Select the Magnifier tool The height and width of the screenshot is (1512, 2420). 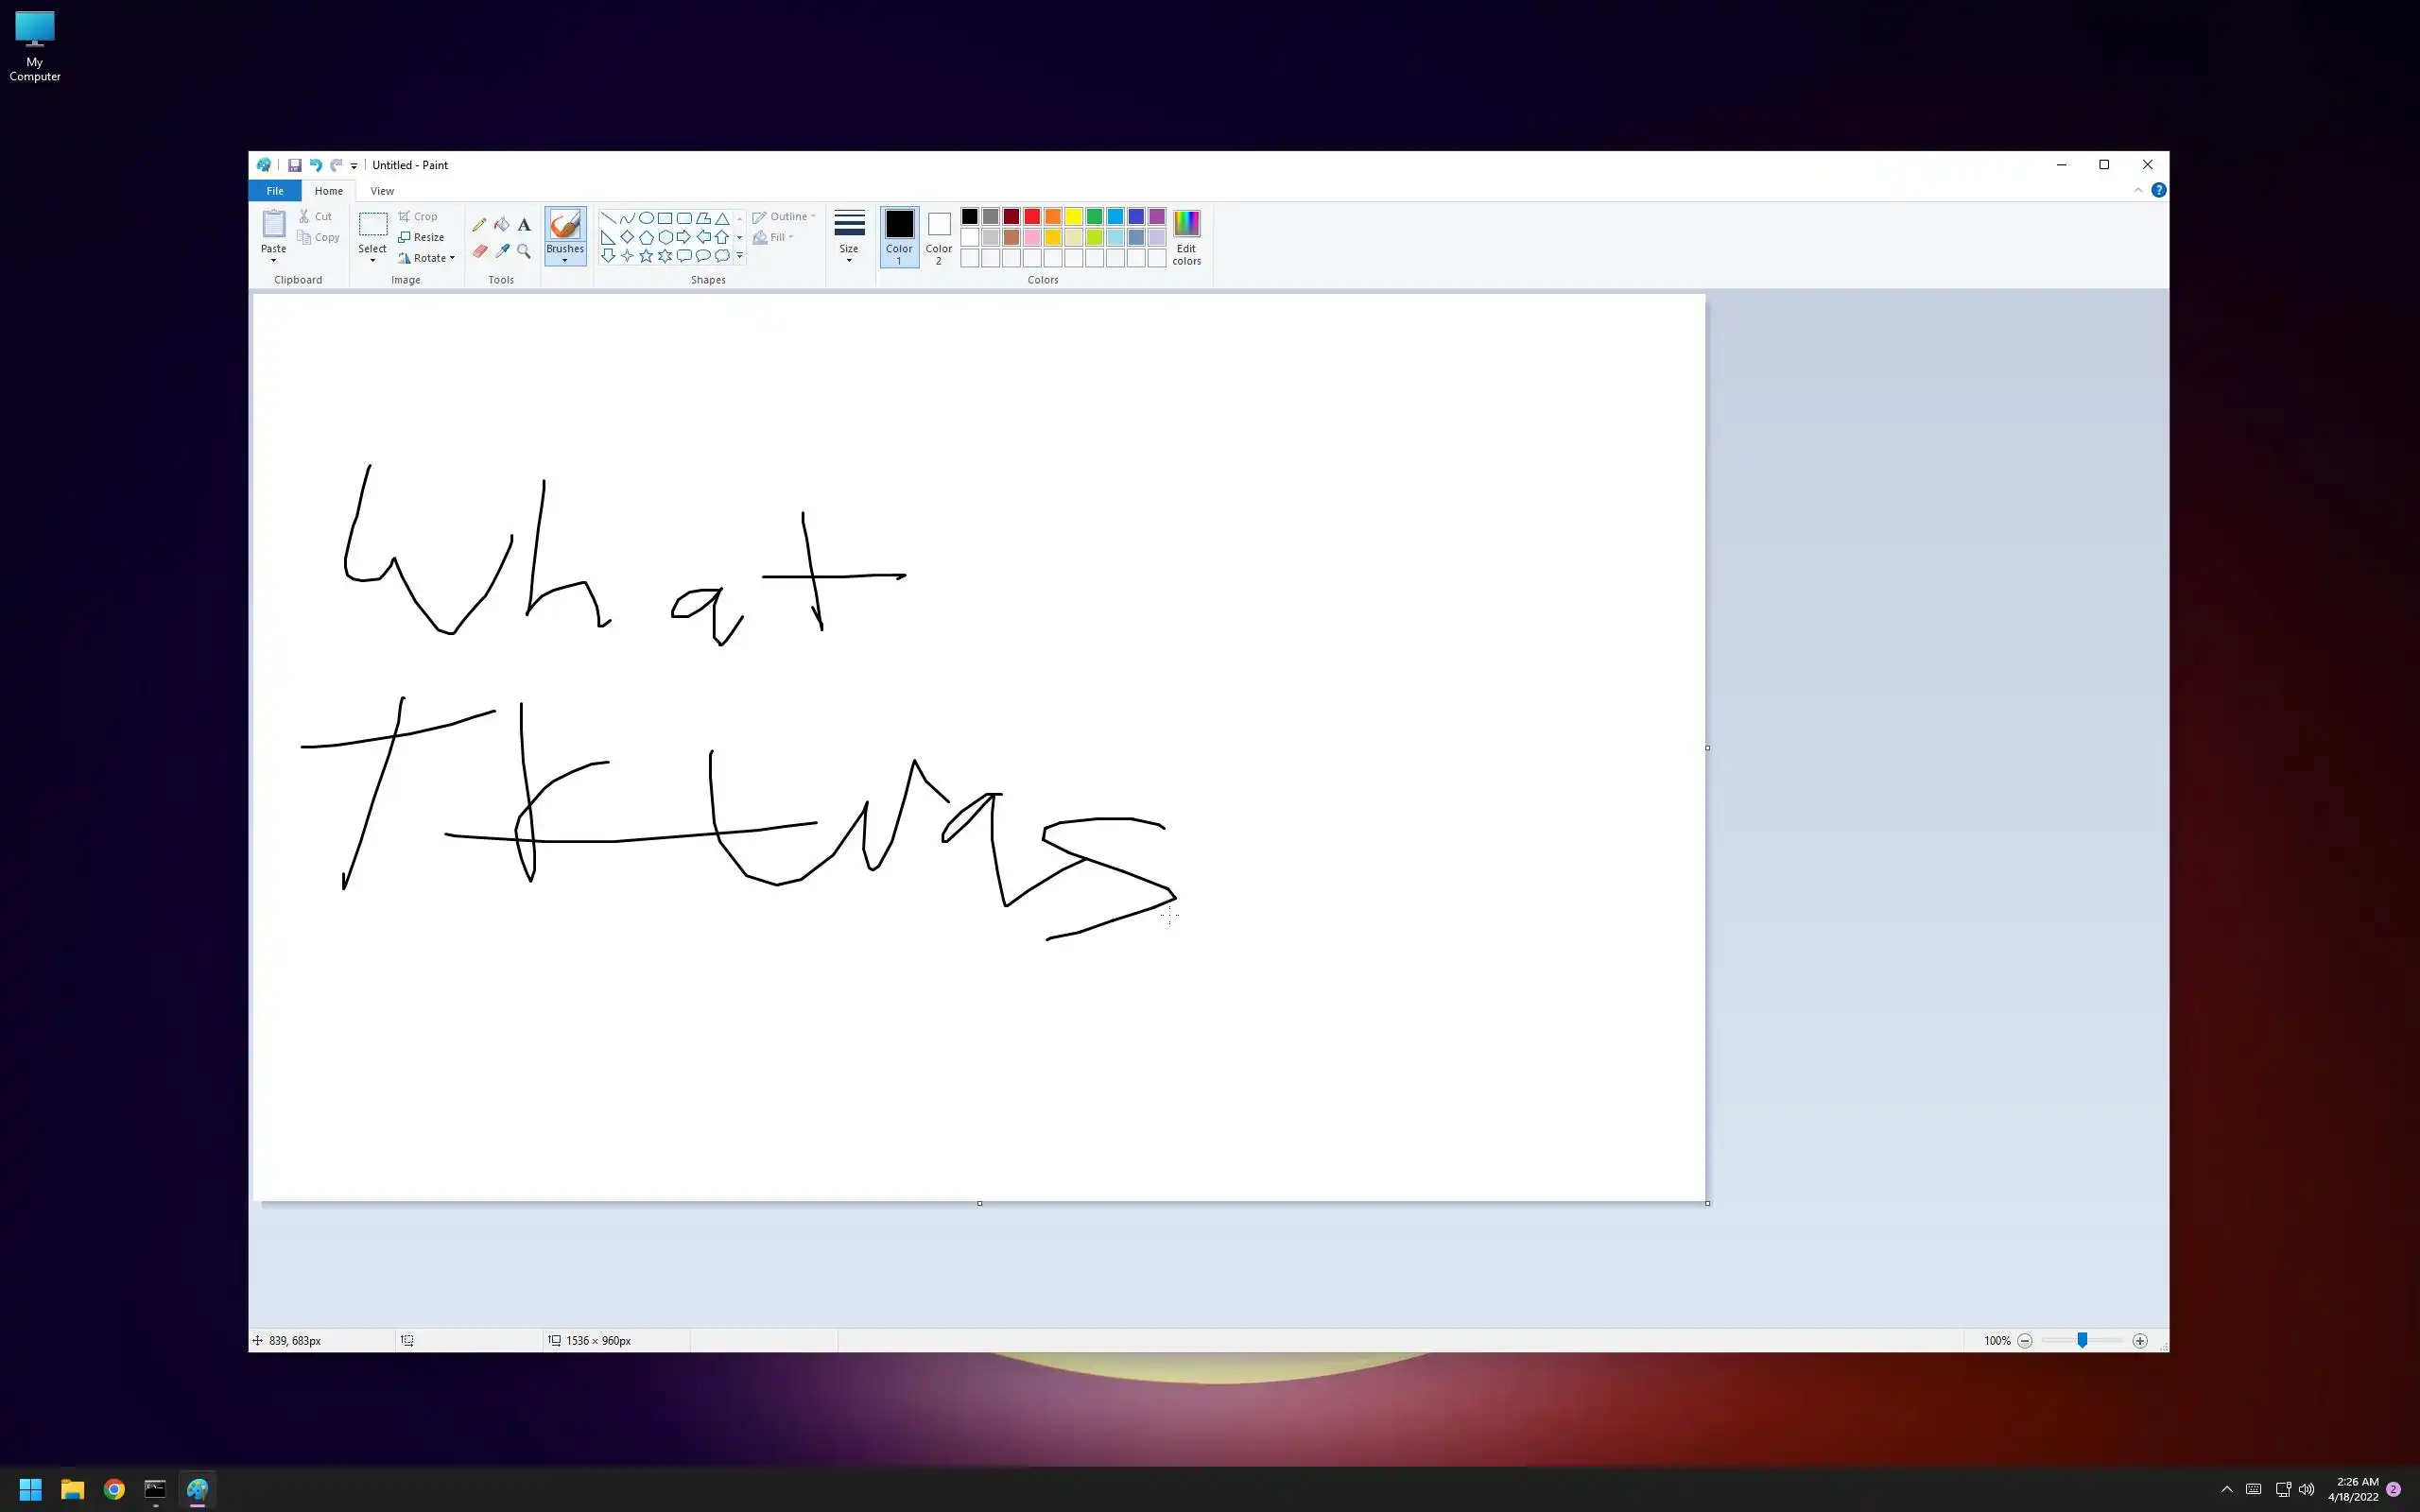click(x=524, y=251)
